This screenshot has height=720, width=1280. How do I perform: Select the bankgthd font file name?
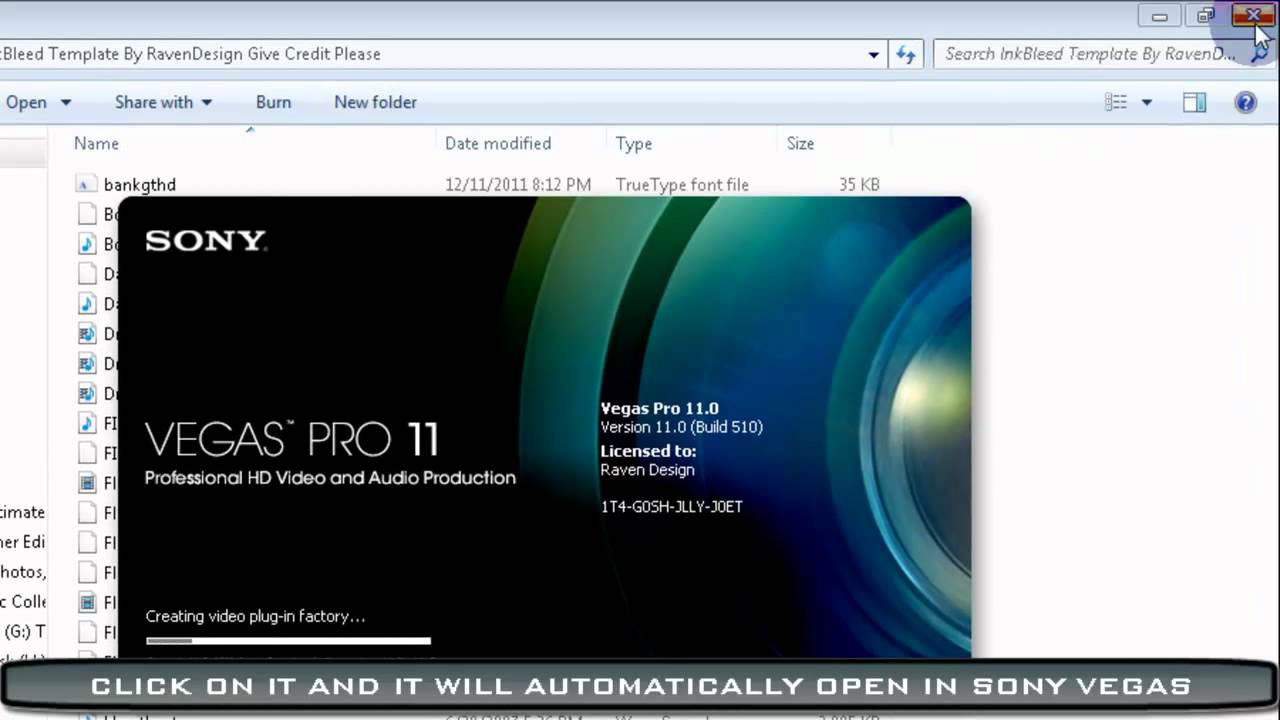click(x=140, y=185)
